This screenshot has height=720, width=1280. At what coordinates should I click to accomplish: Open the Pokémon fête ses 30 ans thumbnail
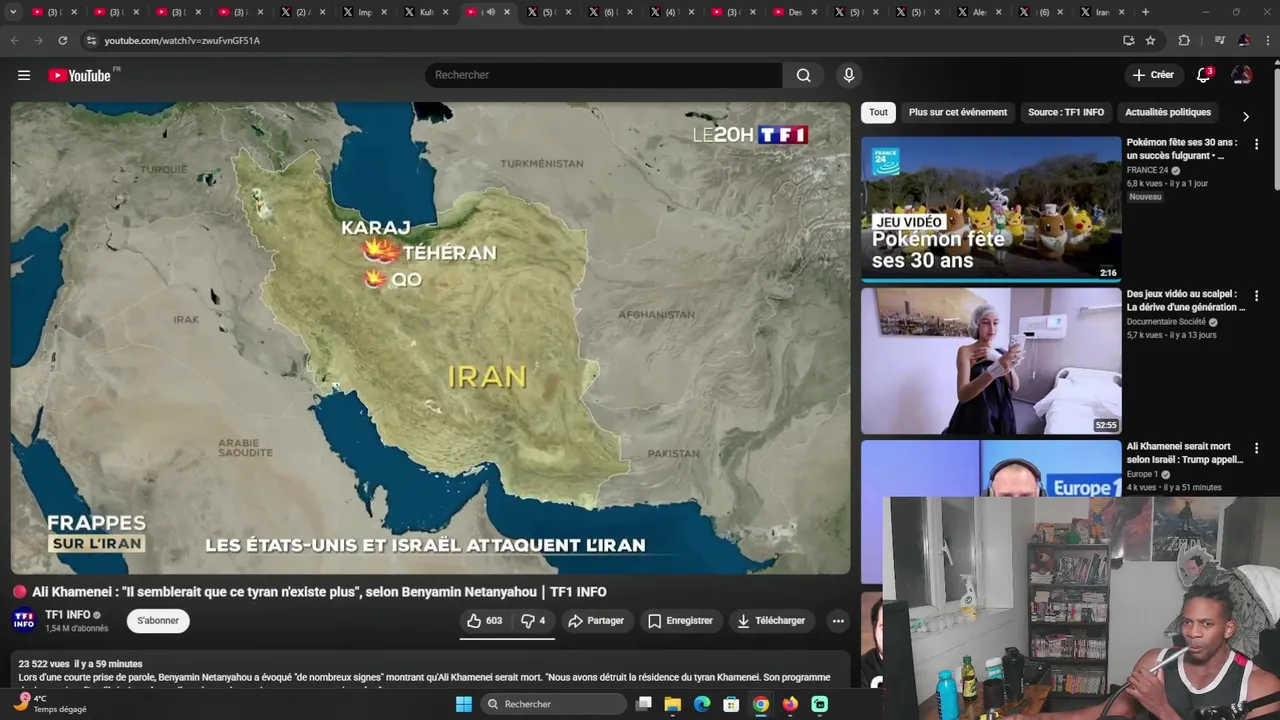tap(991, 209)
